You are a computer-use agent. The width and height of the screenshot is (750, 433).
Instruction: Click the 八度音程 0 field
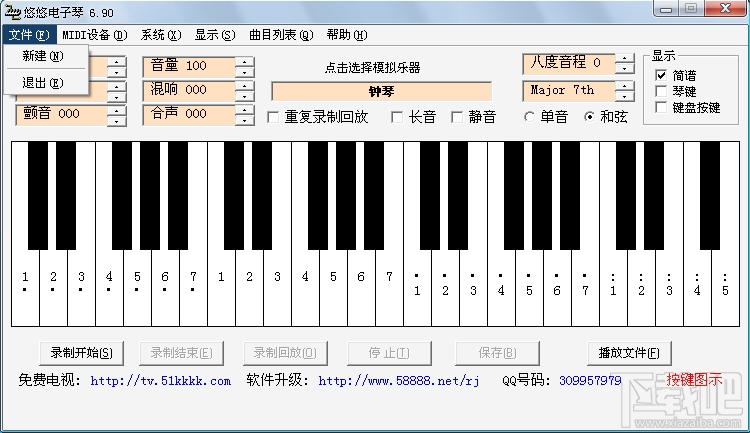point(569,64)
